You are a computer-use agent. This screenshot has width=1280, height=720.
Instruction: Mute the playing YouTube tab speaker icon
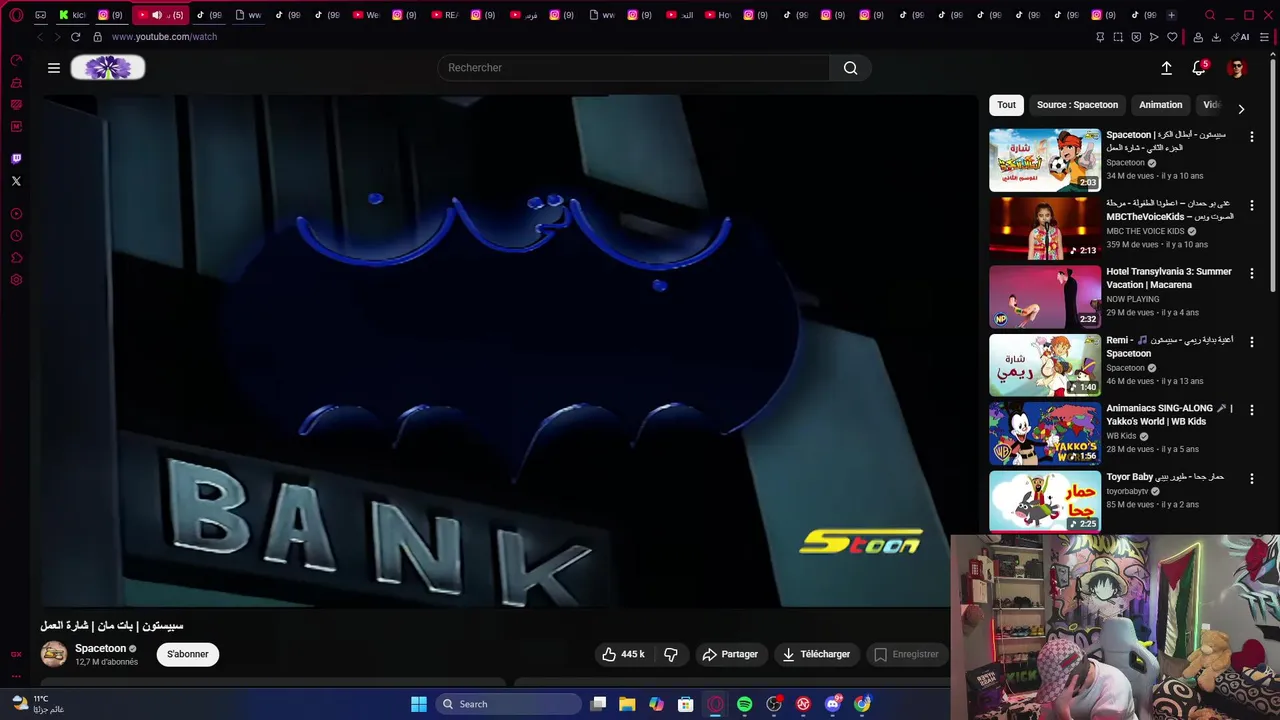click(157, 15)
